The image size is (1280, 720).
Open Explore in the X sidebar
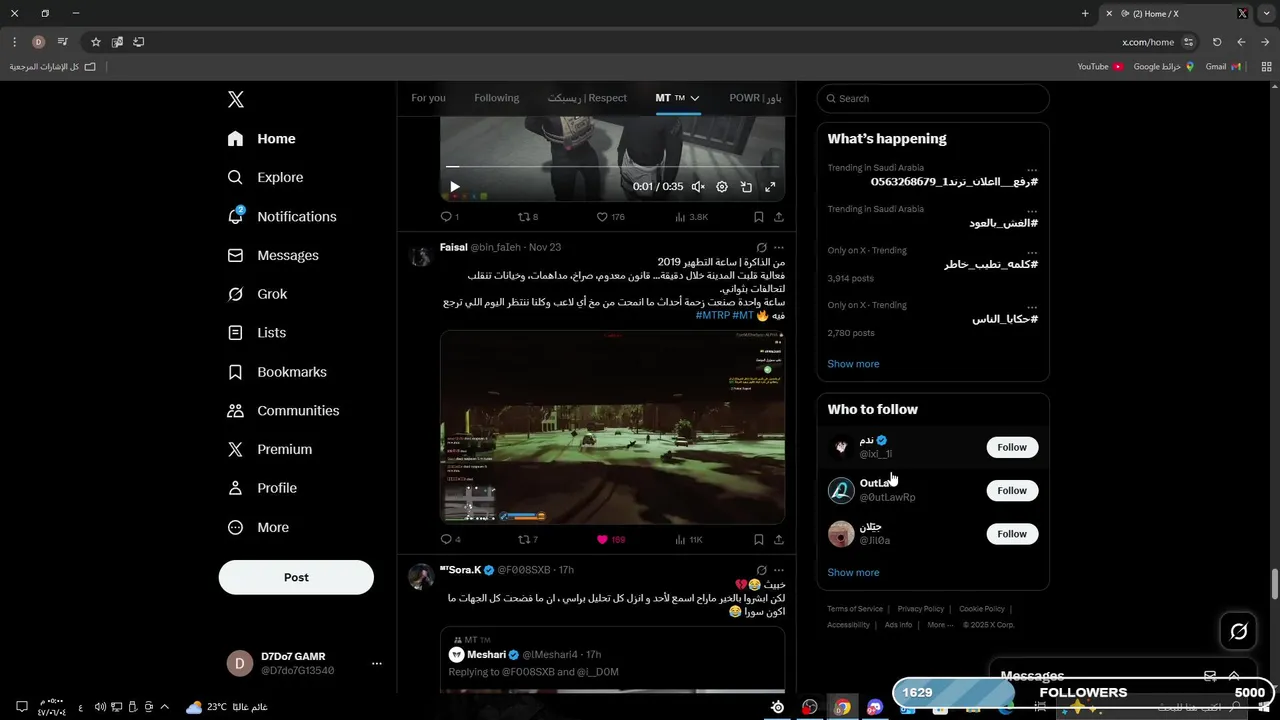pyautogui.click(x=266, y=177)
